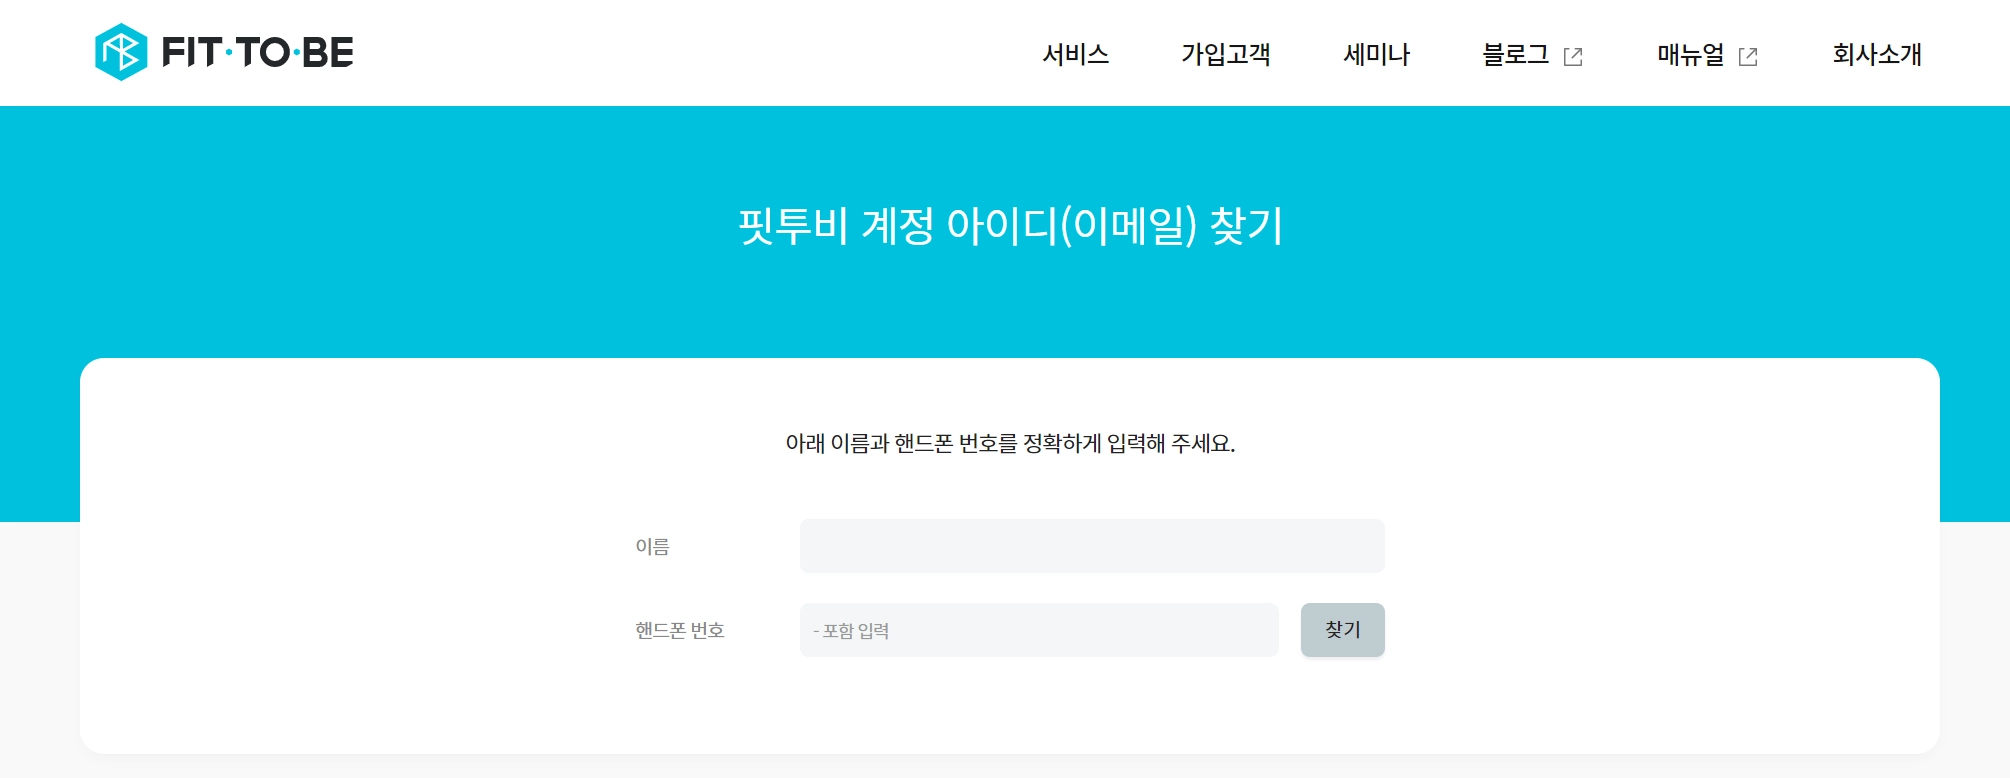Viewport: 2010px width, 778px height.
Task: Open the 매뉴얼 navigation link
Action: pos(1690,54)
